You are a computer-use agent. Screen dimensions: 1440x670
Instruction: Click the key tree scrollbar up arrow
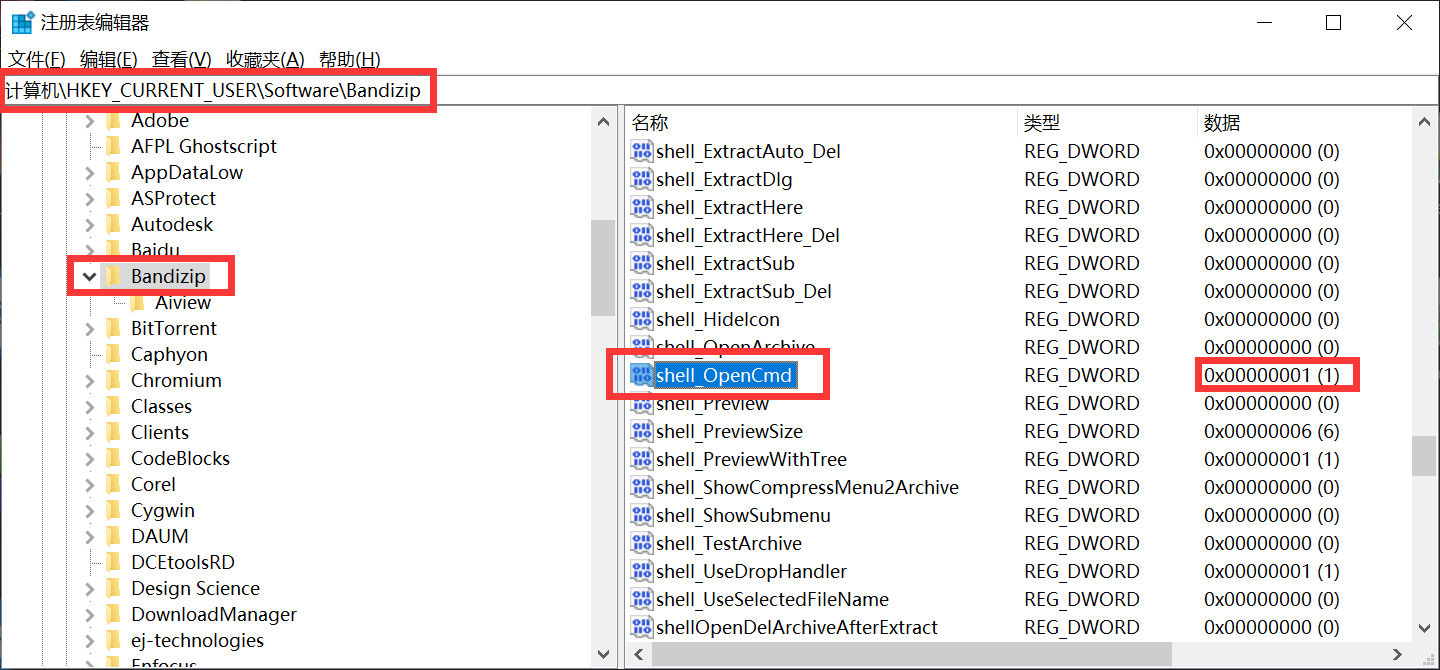coord(604,122)
